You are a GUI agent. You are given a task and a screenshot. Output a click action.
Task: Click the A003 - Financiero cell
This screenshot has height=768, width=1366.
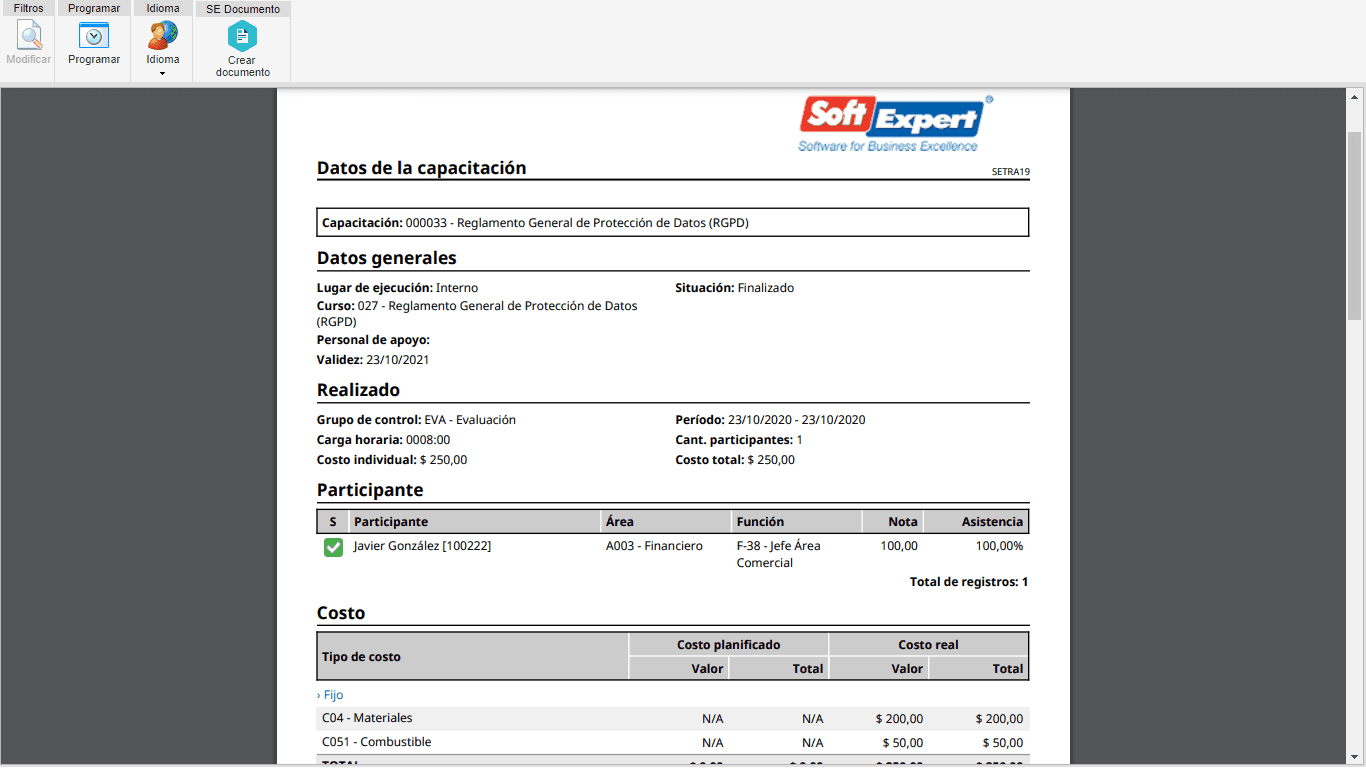click(x=654, y=546)
